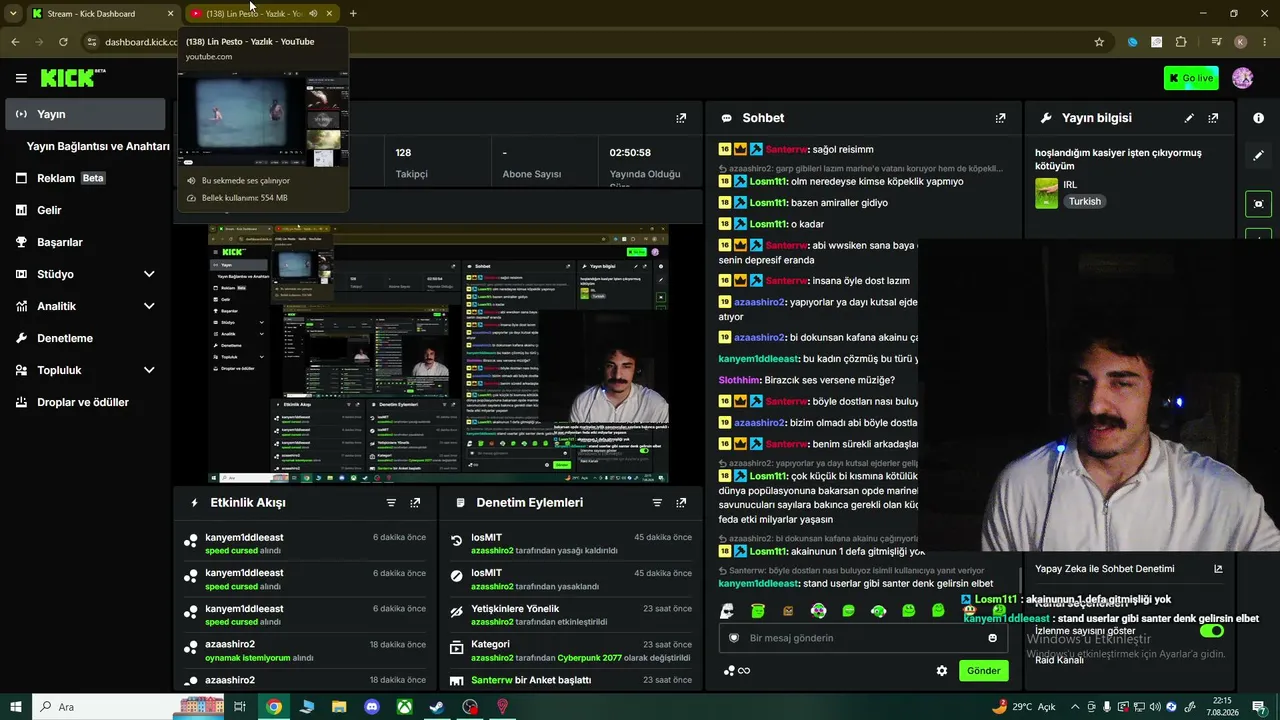1280x720 pixels.
Task: Toggle the İzlenme sayısını göster switch
Action: tap(1211, 631)
